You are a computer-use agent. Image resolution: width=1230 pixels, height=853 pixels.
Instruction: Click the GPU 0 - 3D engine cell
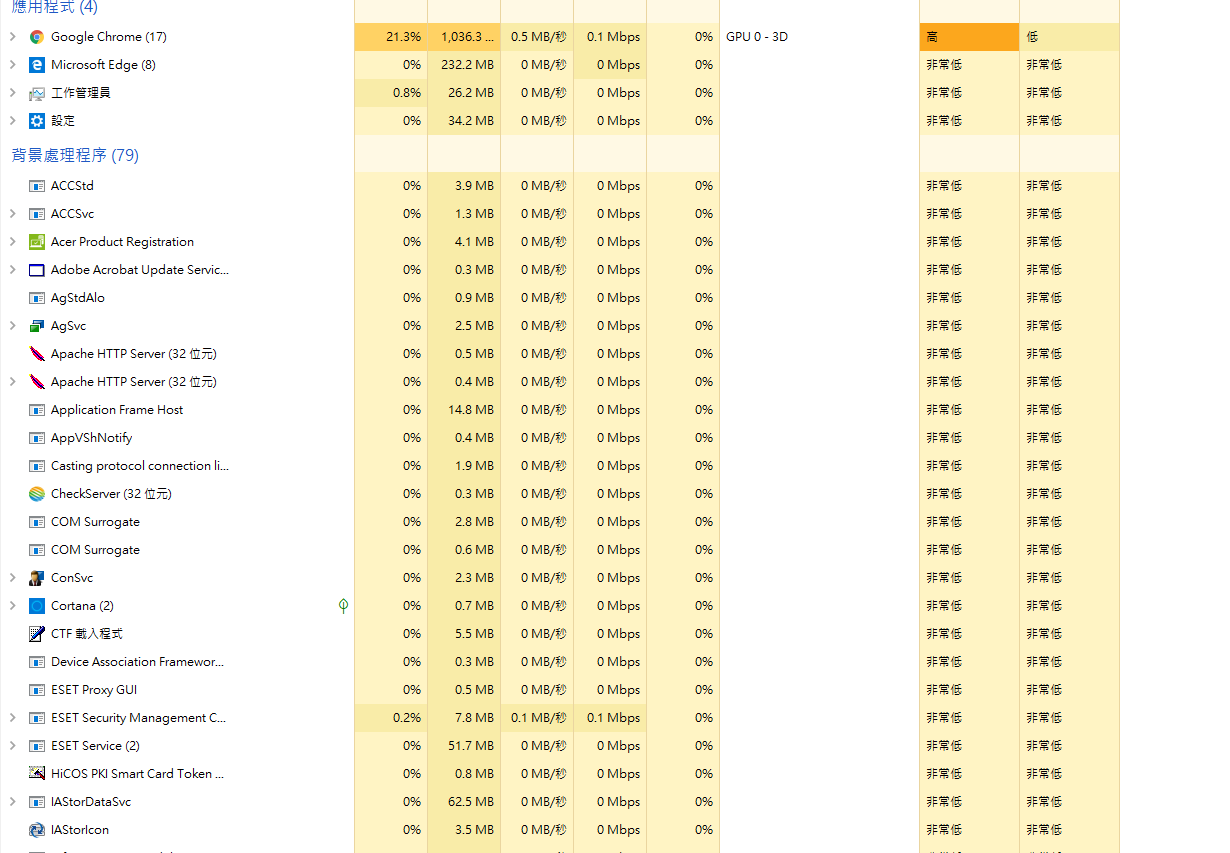[x=757, y=37]
